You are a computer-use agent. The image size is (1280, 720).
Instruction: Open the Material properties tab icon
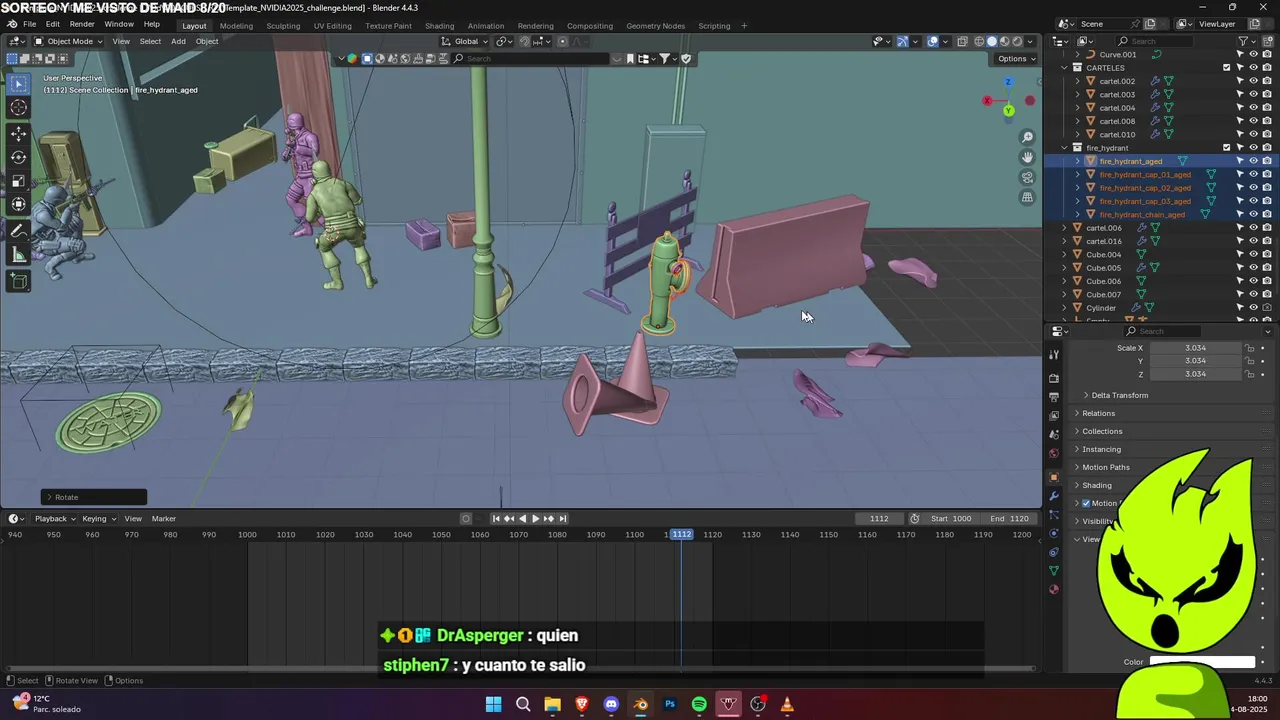click(1053, 589)
